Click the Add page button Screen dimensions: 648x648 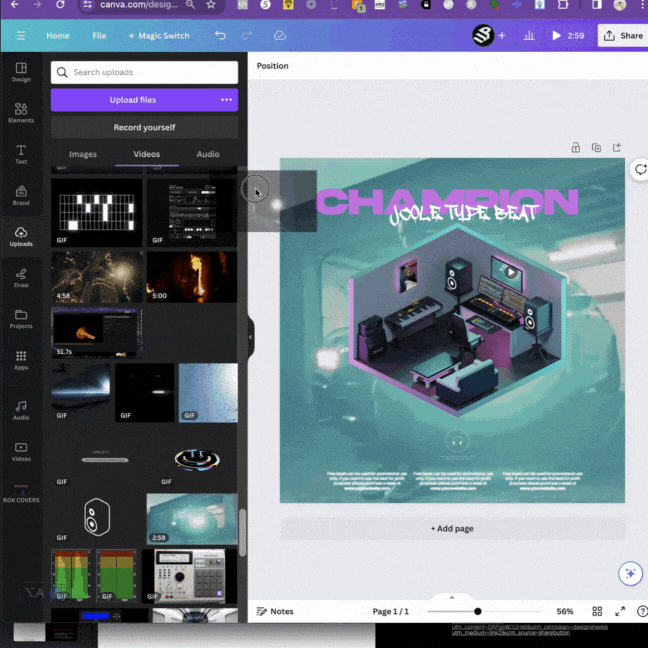(x=452, y=529)
